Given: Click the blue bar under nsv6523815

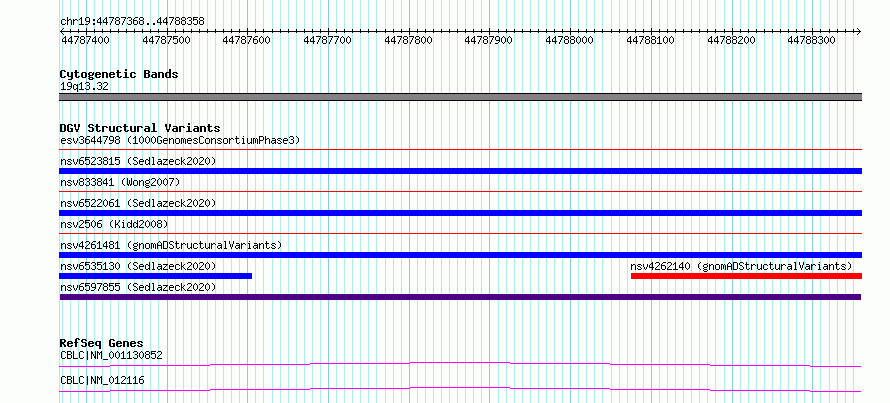Looking at the screenshot, I should pyautogui.click(x=460, y=171).
